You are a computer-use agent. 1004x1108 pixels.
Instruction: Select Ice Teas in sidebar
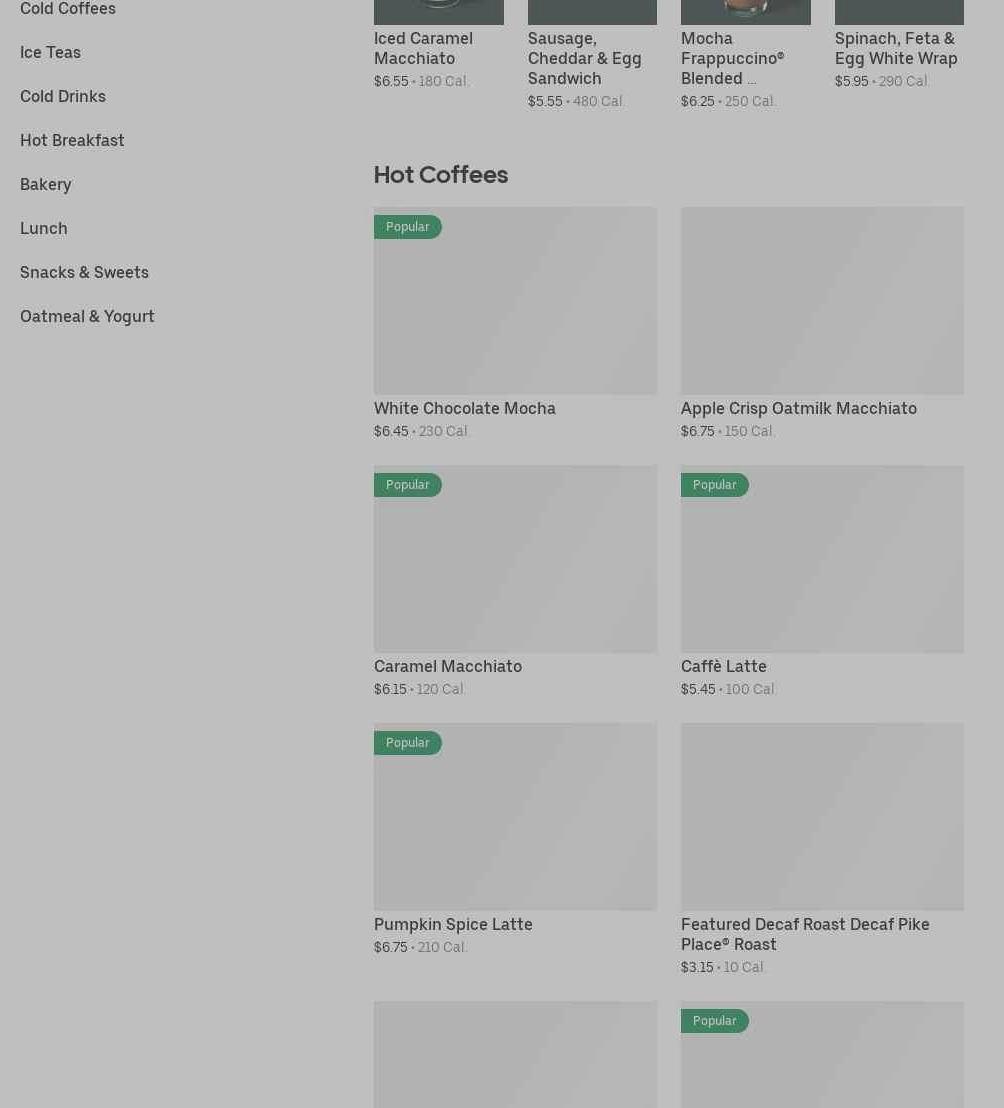click(x=50, y=52)
